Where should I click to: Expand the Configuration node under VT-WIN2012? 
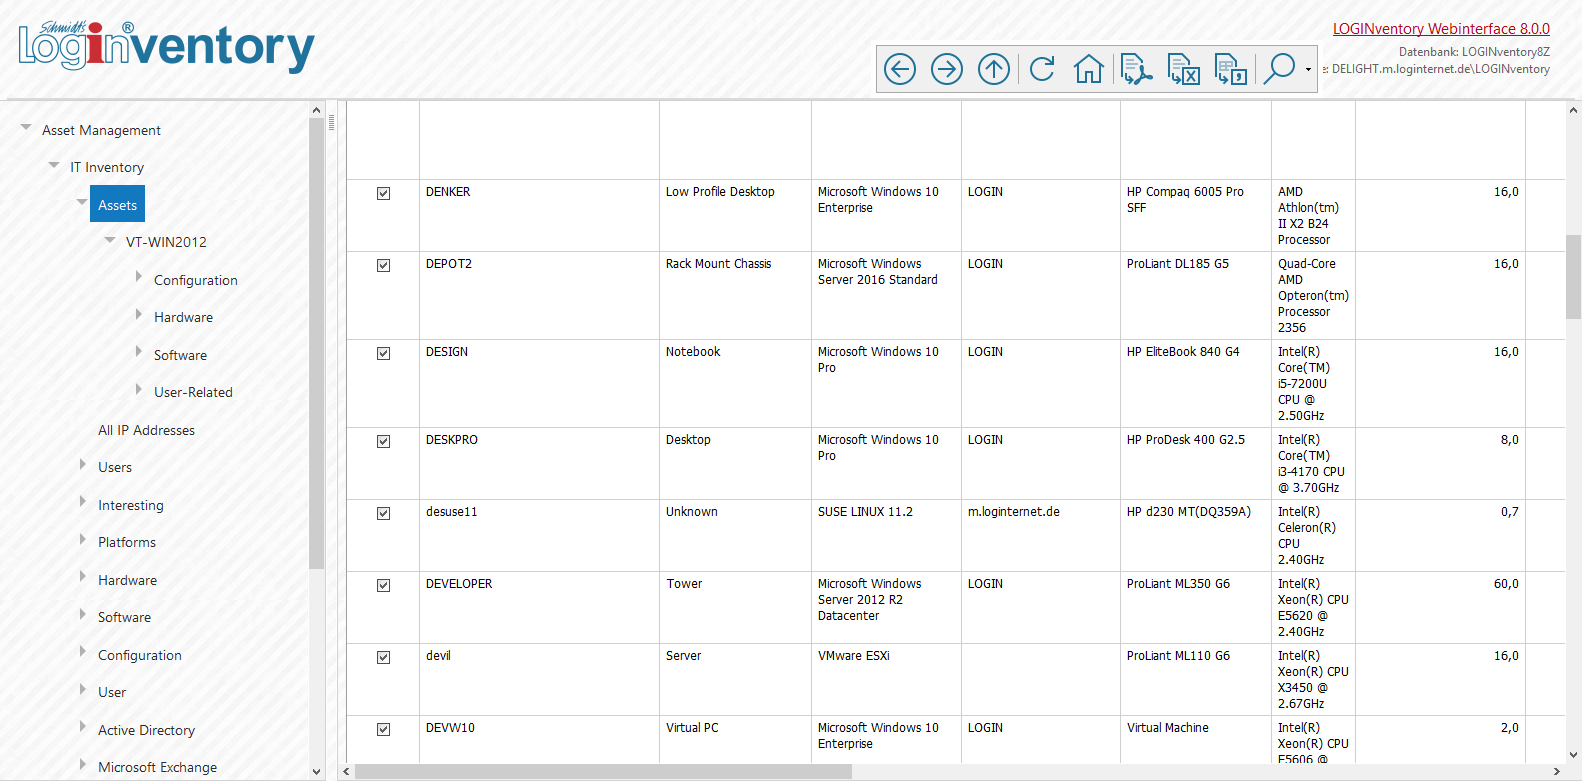point(139,277)
